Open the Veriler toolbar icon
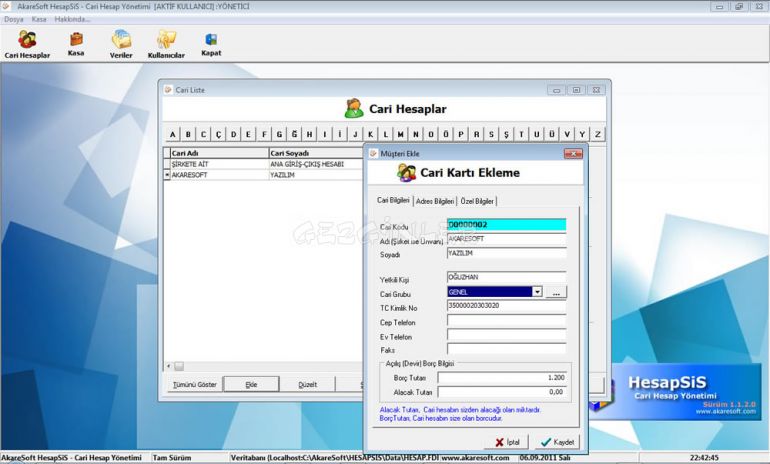Viewport: 770px width, 464px height. pyautogui.click(x=121, y=44)
